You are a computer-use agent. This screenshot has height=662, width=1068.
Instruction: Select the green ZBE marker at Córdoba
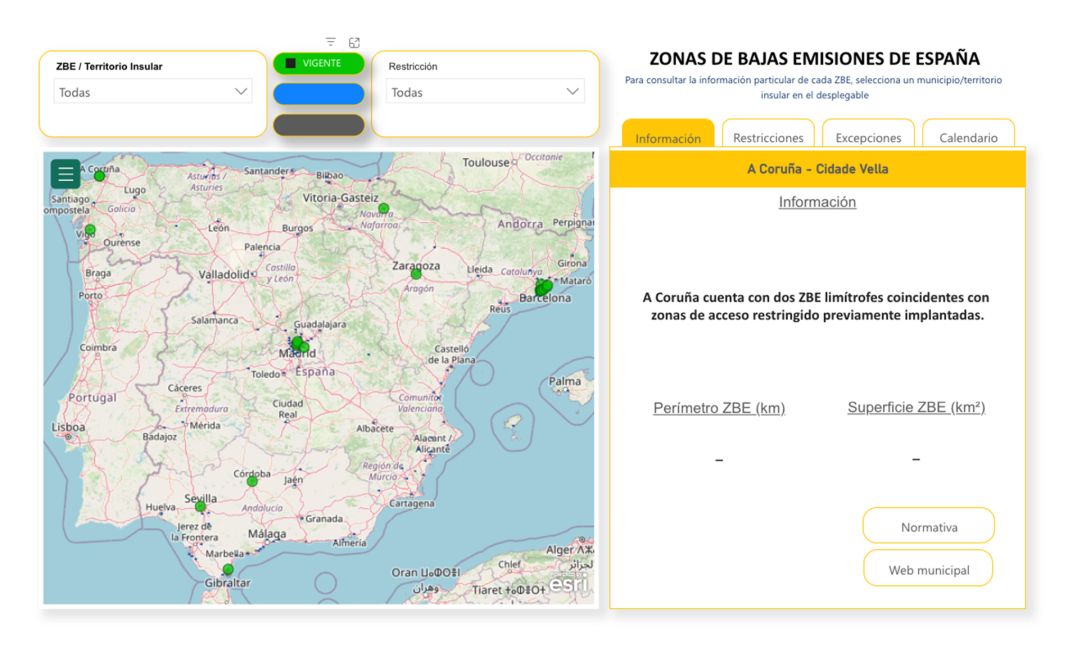(252, 481)
